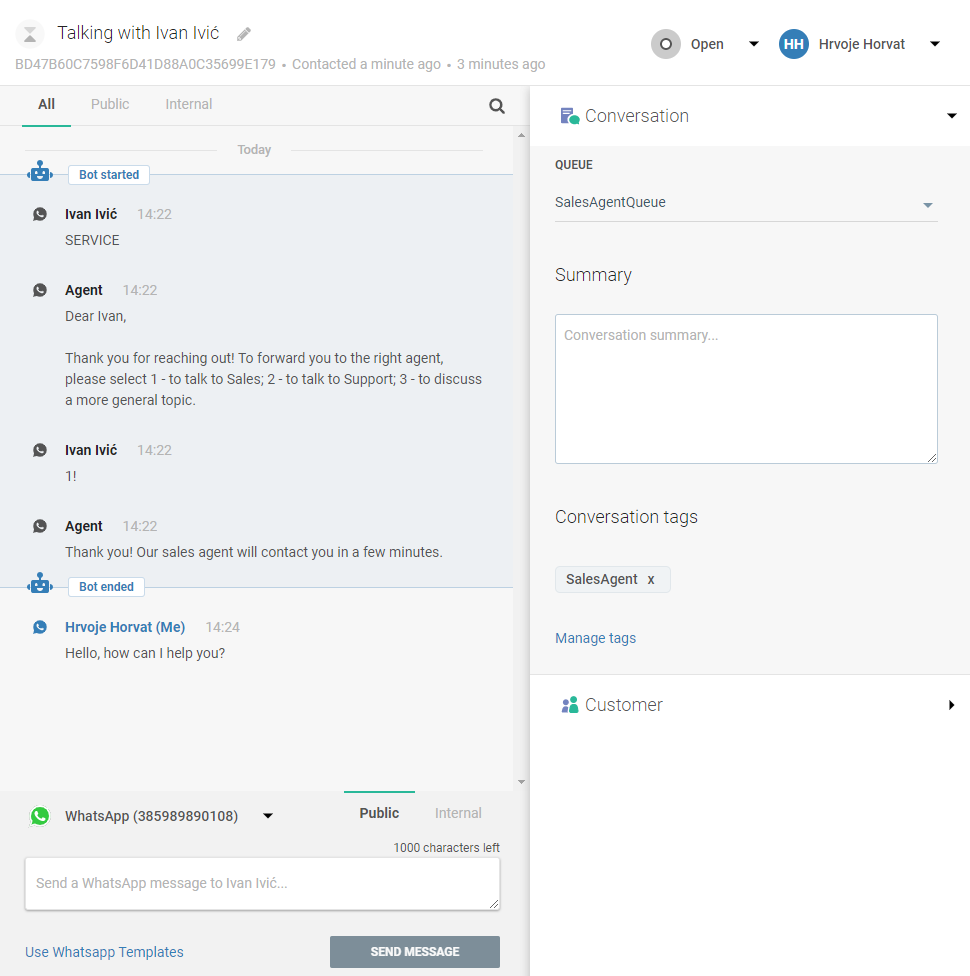Click the Manage tags link
This screenshot has height=976, width=970.
tap(595, 638)
